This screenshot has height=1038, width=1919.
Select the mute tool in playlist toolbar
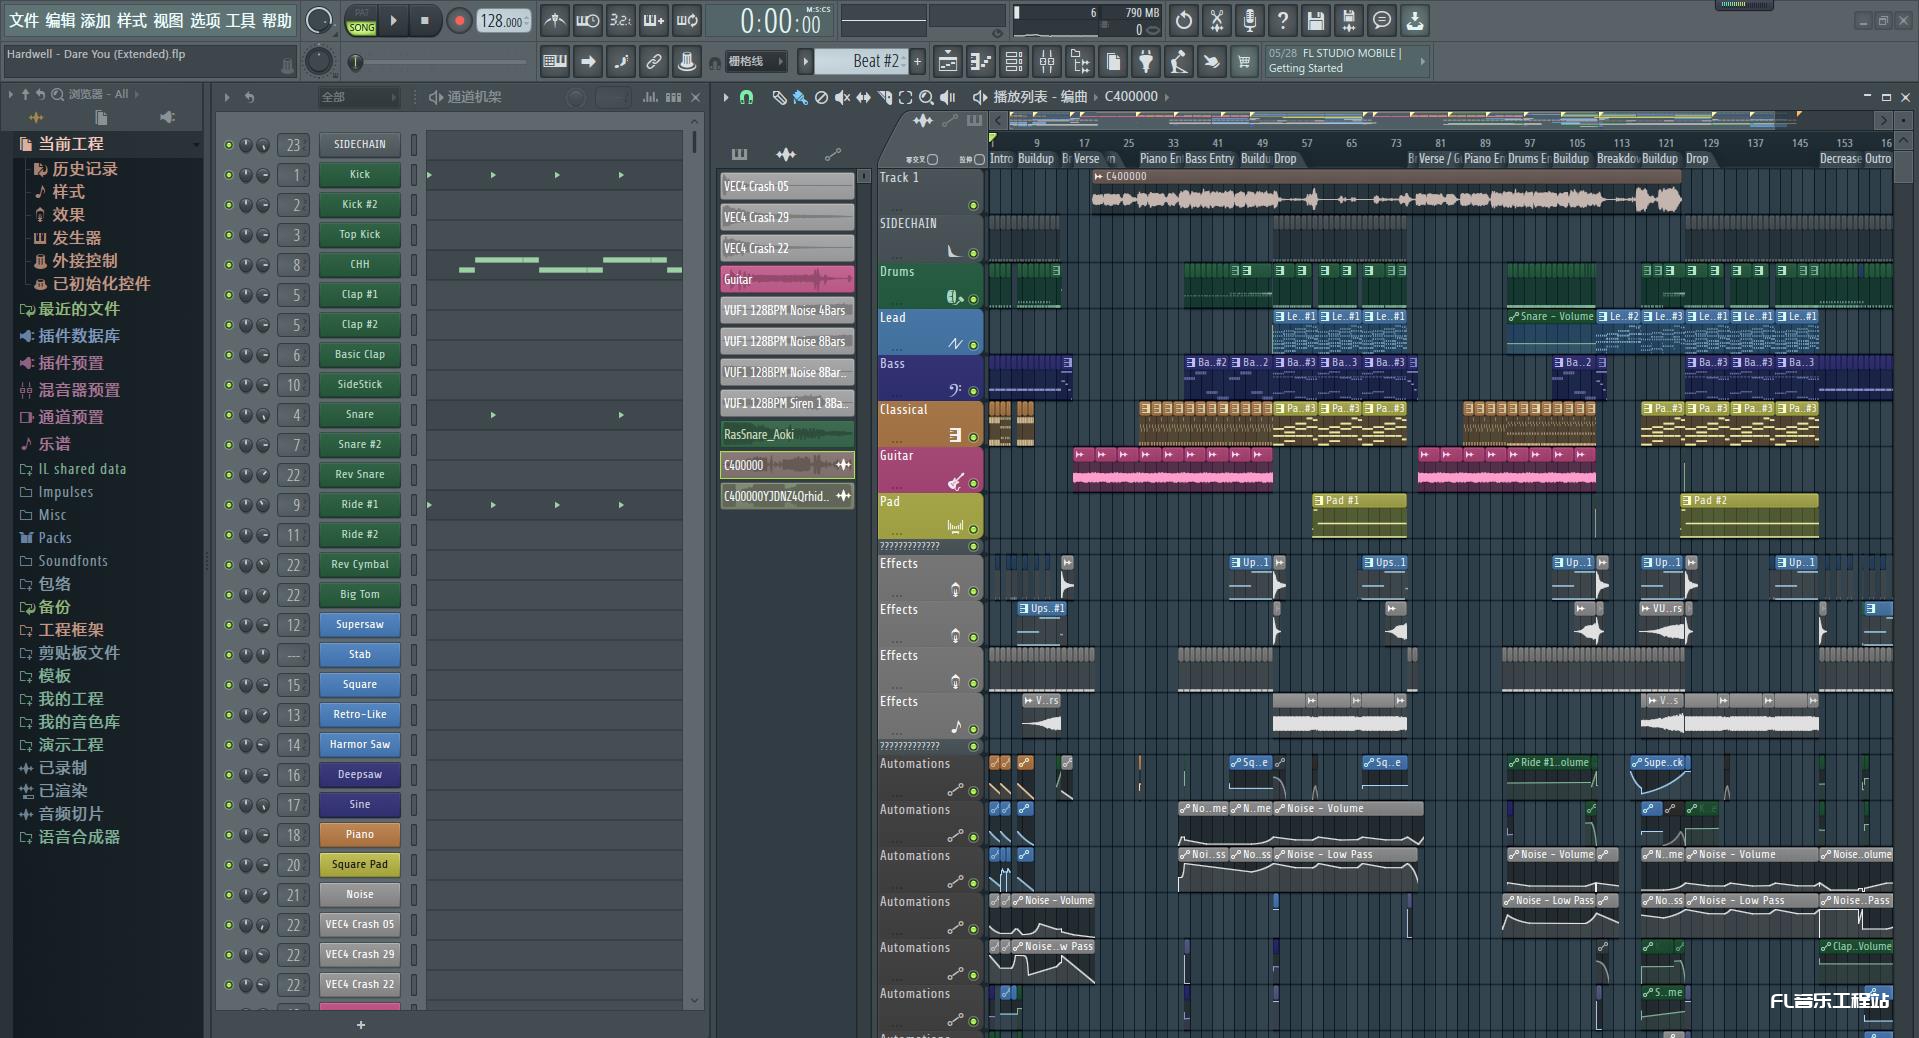coord(842,97)
